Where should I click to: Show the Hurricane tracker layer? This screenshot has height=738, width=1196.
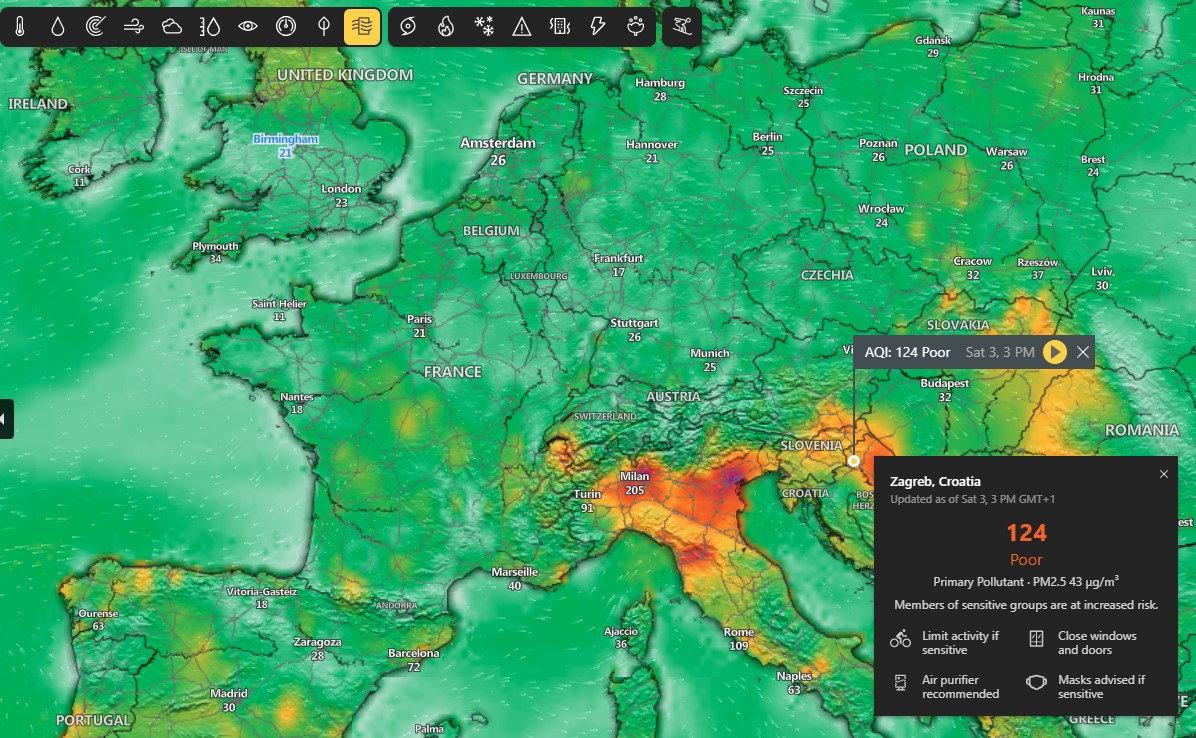pos(408,27)
